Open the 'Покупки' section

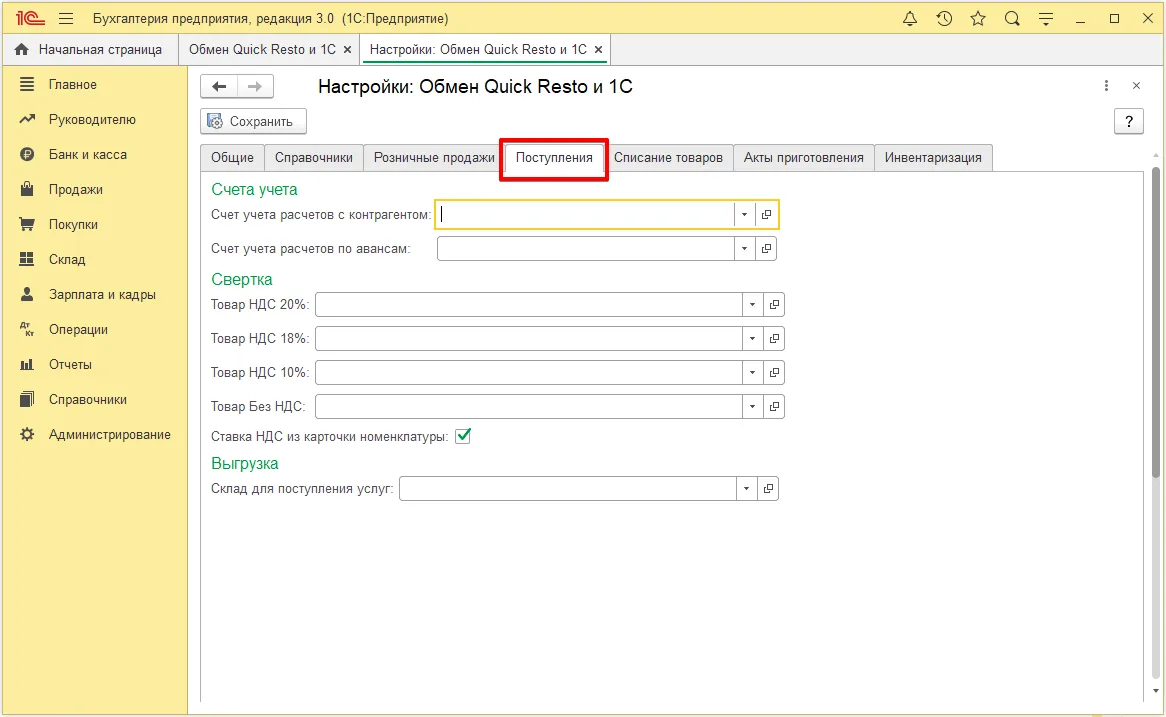pyautogui.click(x=74, y=225)
